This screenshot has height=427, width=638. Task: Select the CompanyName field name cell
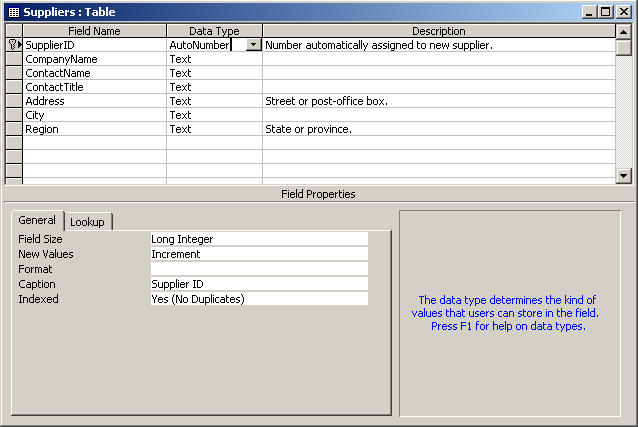coord(94,59)
